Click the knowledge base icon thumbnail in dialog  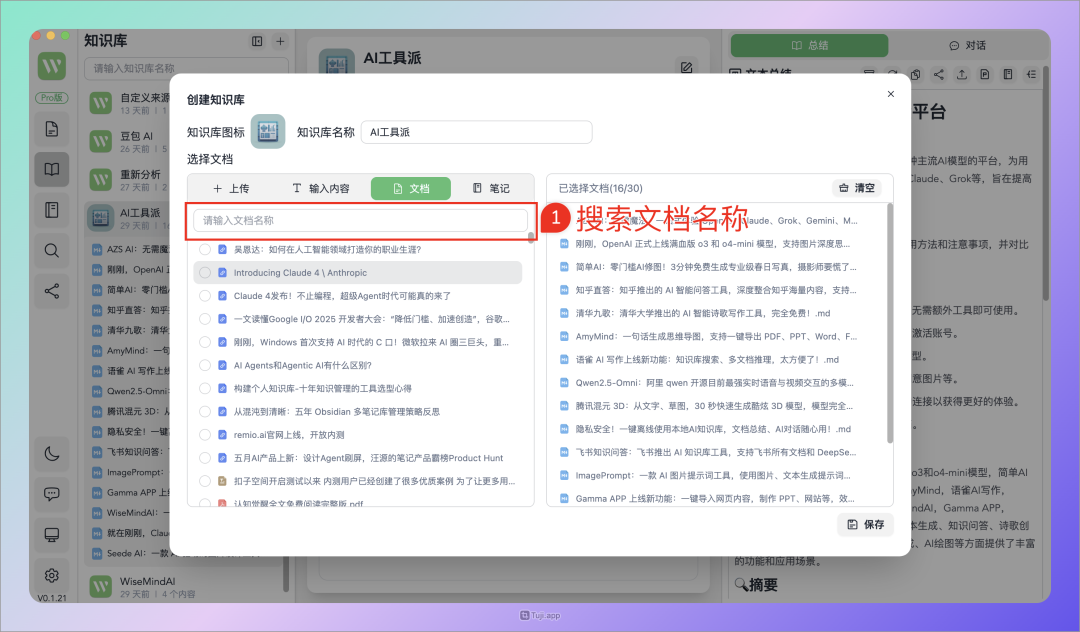coord(267,132)
